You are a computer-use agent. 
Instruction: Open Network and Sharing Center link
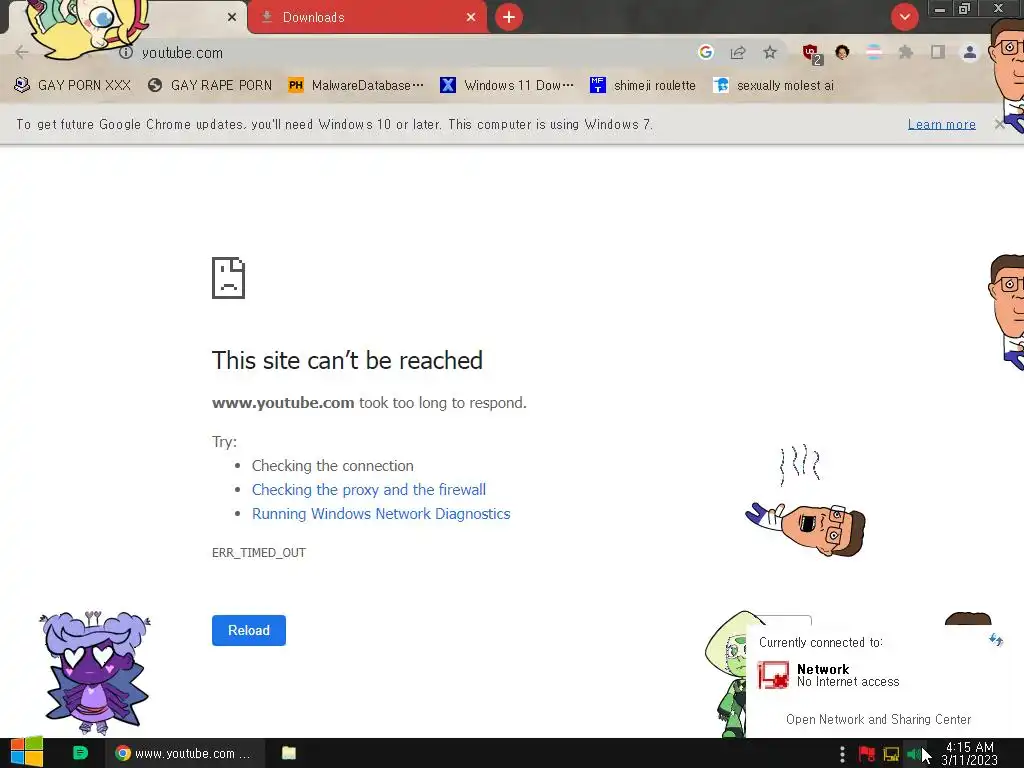coord(878,719)
